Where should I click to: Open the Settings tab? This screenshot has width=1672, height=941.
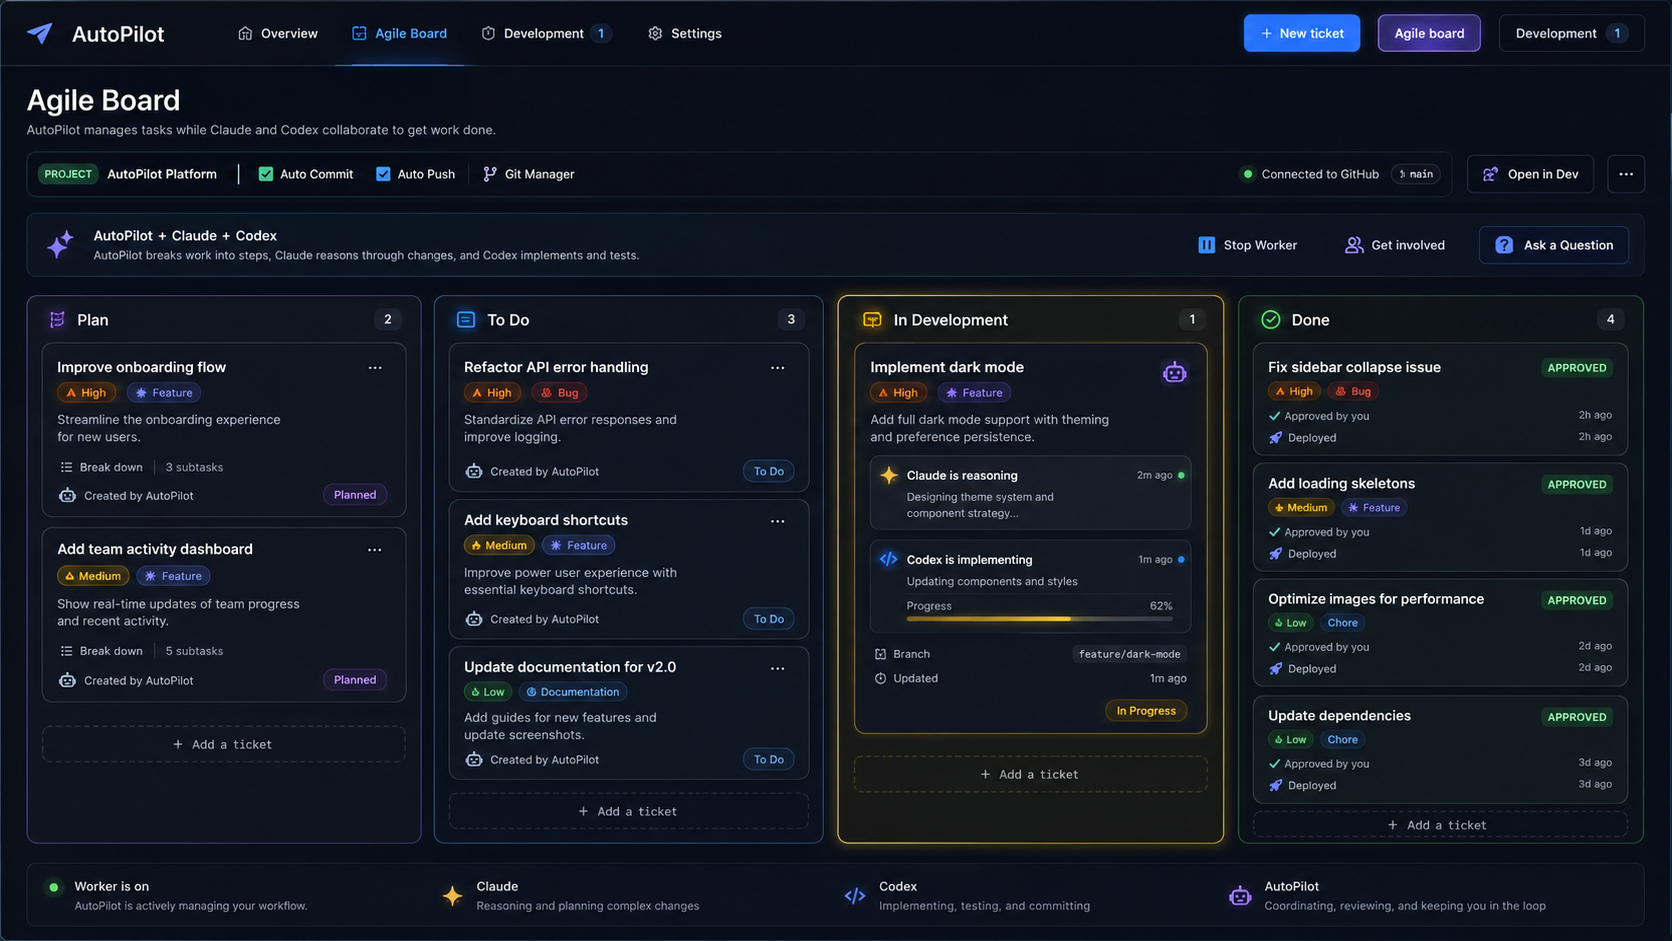(x=685, y=33)
